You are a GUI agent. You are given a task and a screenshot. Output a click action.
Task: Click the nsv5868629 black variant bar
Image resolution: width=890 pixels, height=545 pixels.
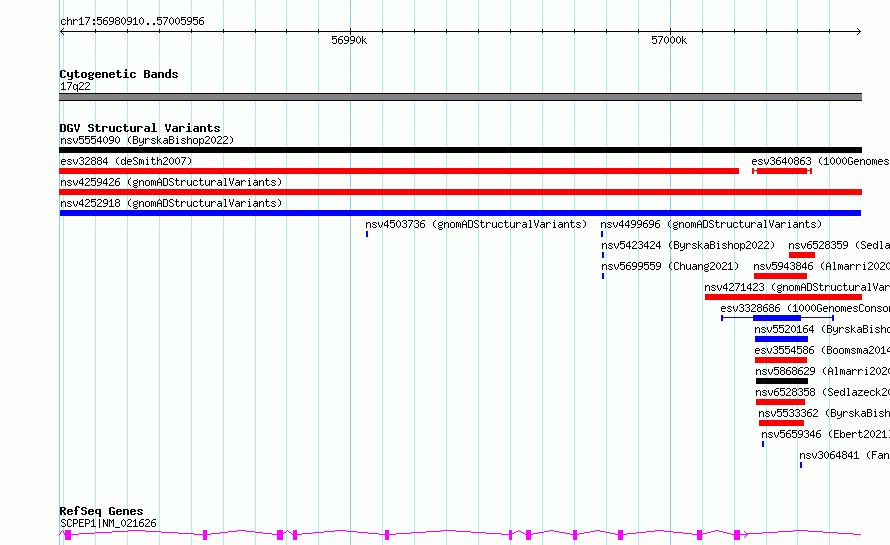pos(782,381)
